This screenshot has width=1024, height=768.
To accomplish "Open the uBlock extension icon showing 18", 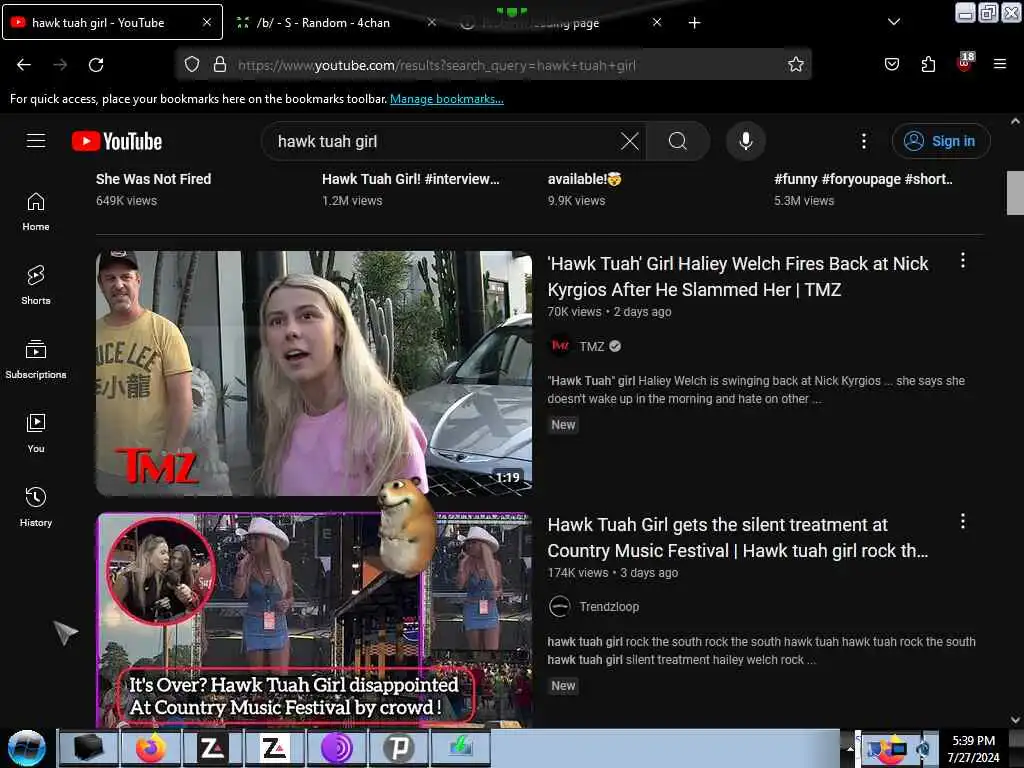I will pyautogui.click(x=965, y=62).
